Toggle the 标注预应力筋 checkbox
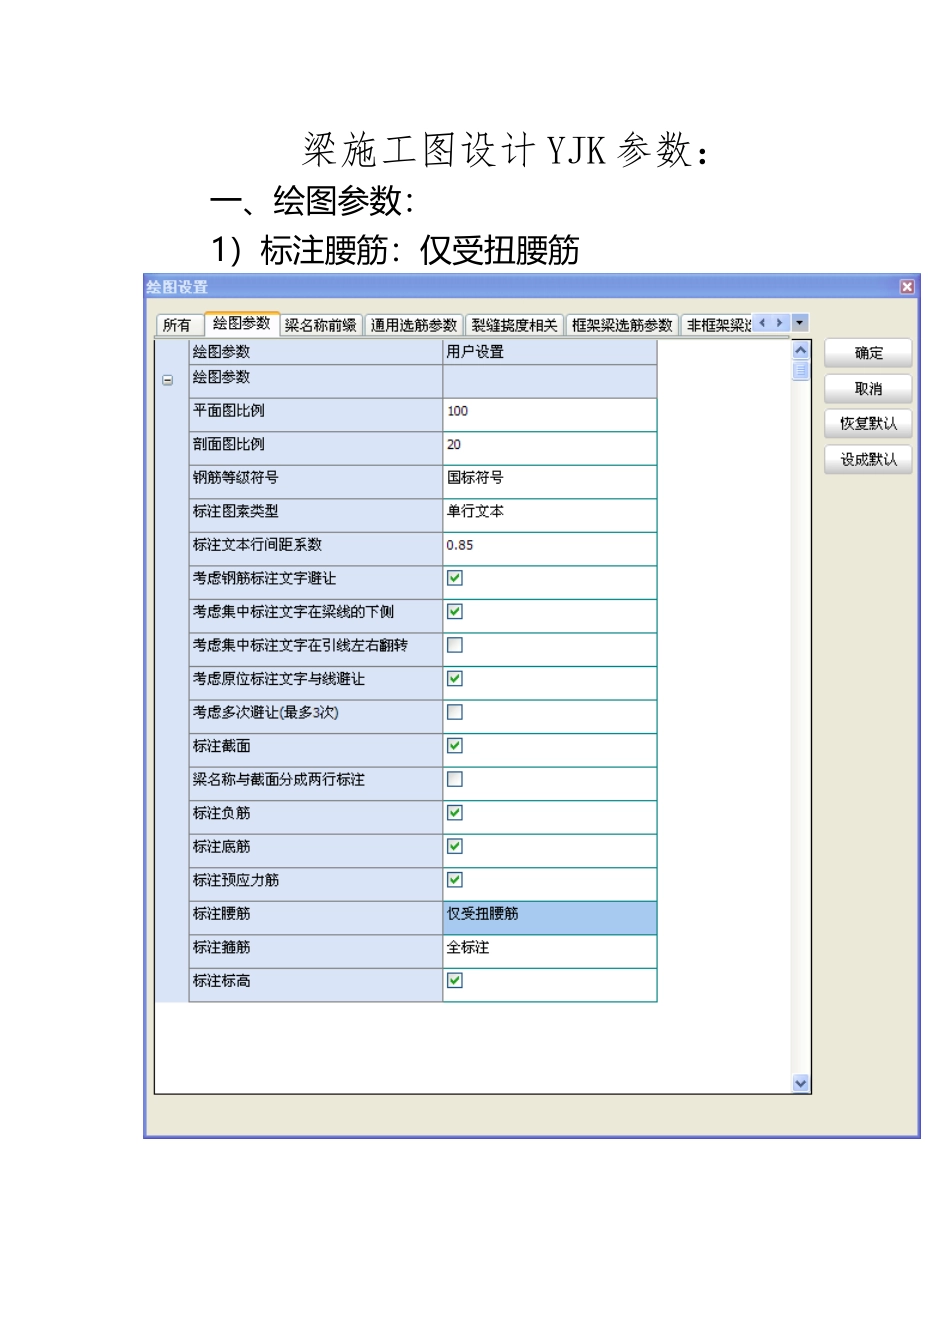 tap(455, 880)
